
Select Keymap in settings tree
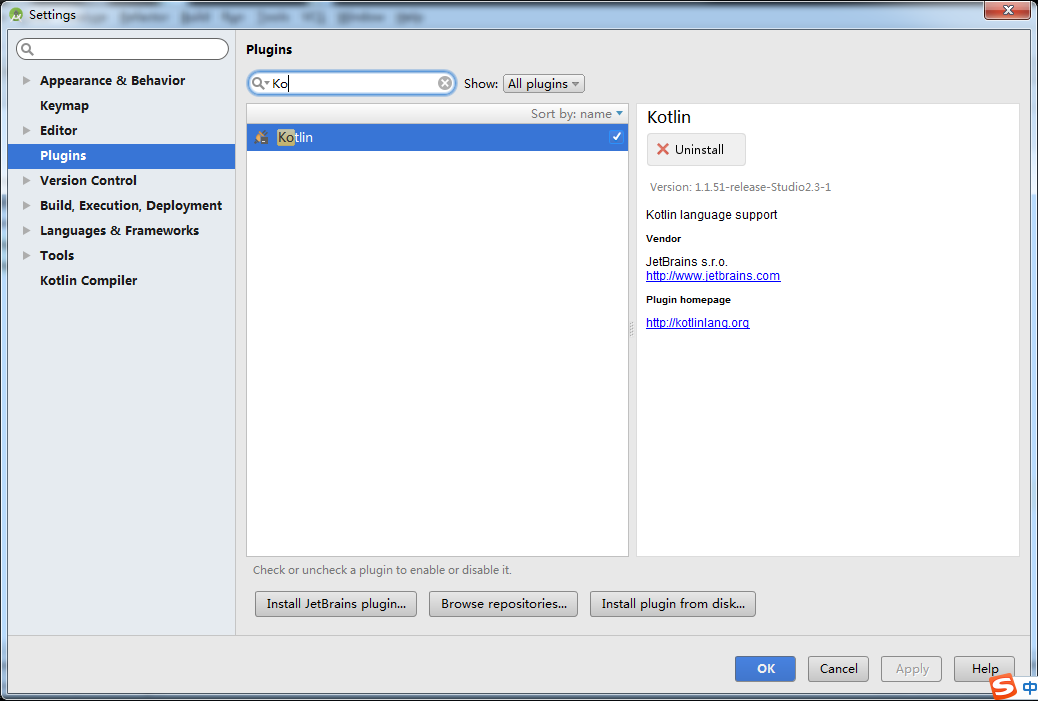coord(64,106)
